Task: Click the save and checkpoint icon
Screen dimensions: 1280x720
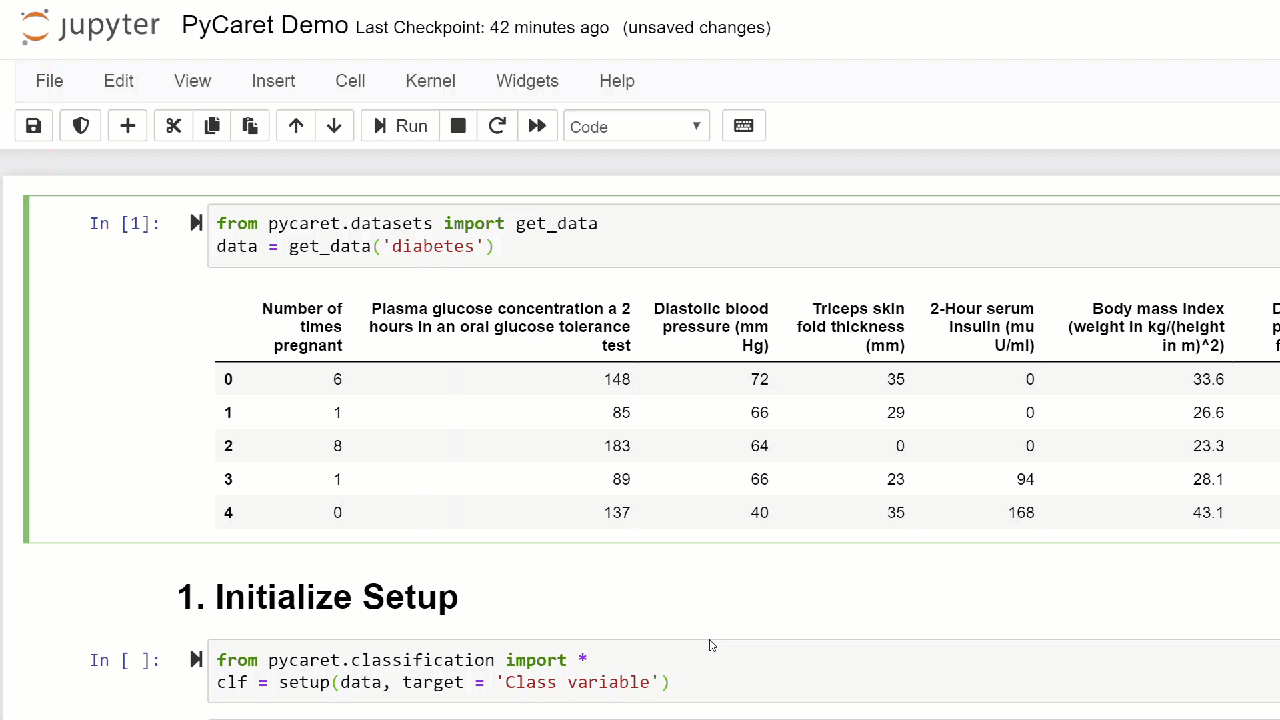Action: (x=34, y=126)
